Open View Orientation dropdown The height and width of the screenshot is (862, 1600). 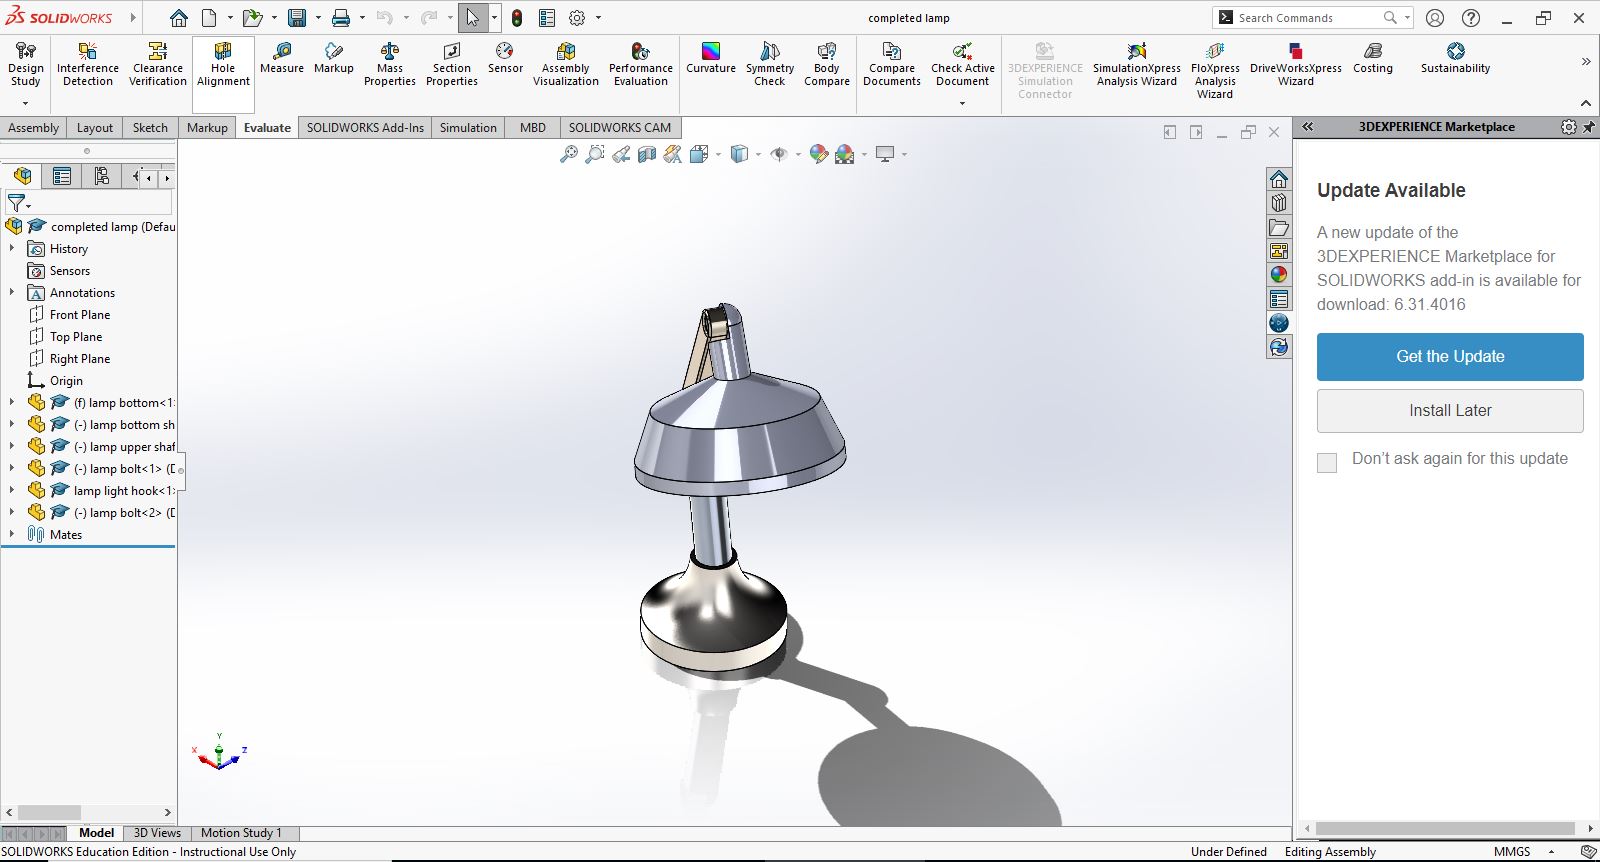(x=718, y=154)
